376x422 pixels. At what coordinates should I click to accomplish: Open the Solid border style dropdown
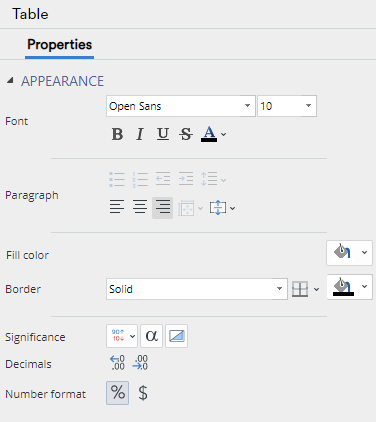197,289
